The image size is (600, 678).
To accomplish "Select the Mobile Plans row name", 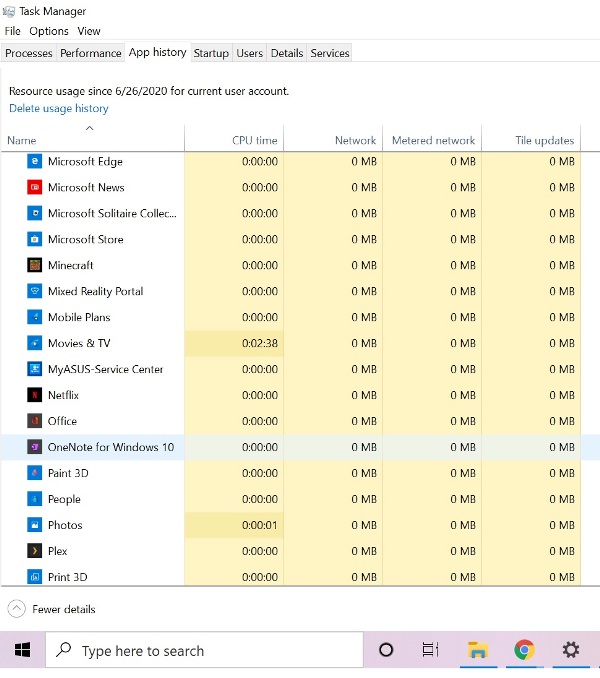I will (79, 317).
